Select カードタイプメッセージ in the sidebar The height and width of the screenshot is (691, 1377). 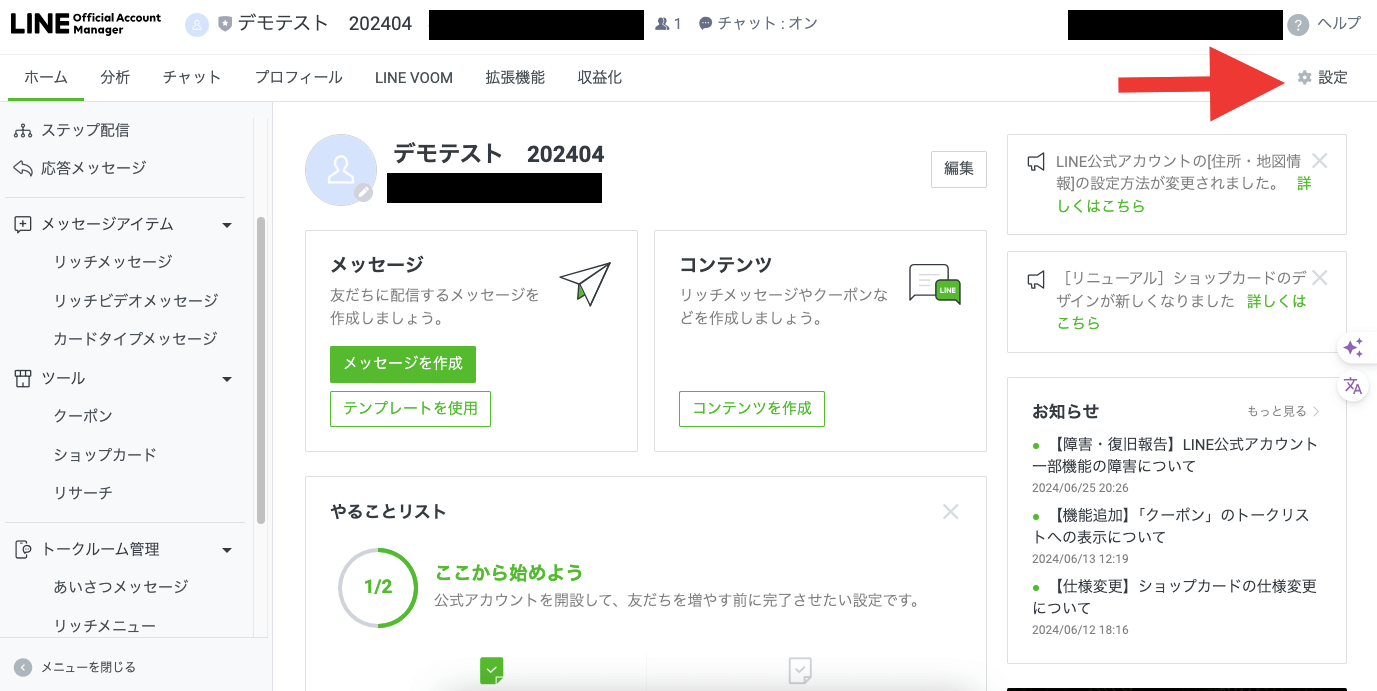tap(135, 339)
